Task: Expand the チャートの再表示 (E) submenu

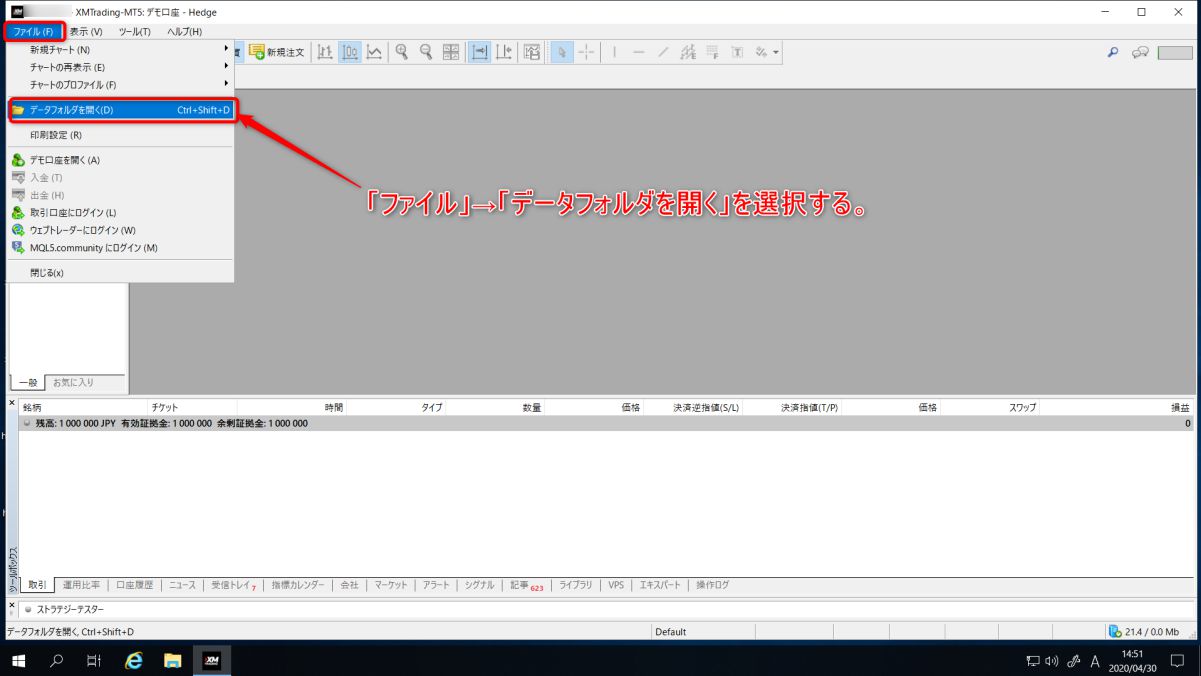Action: pos(121,67)
